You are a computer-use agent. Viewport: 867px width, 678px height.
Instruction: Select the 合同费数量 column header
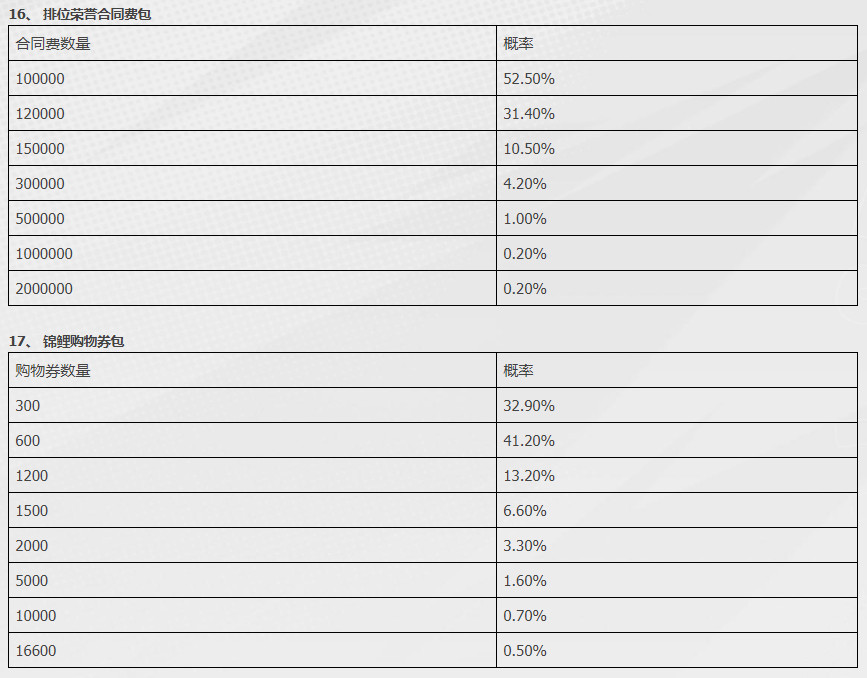[x=252, y=43]
